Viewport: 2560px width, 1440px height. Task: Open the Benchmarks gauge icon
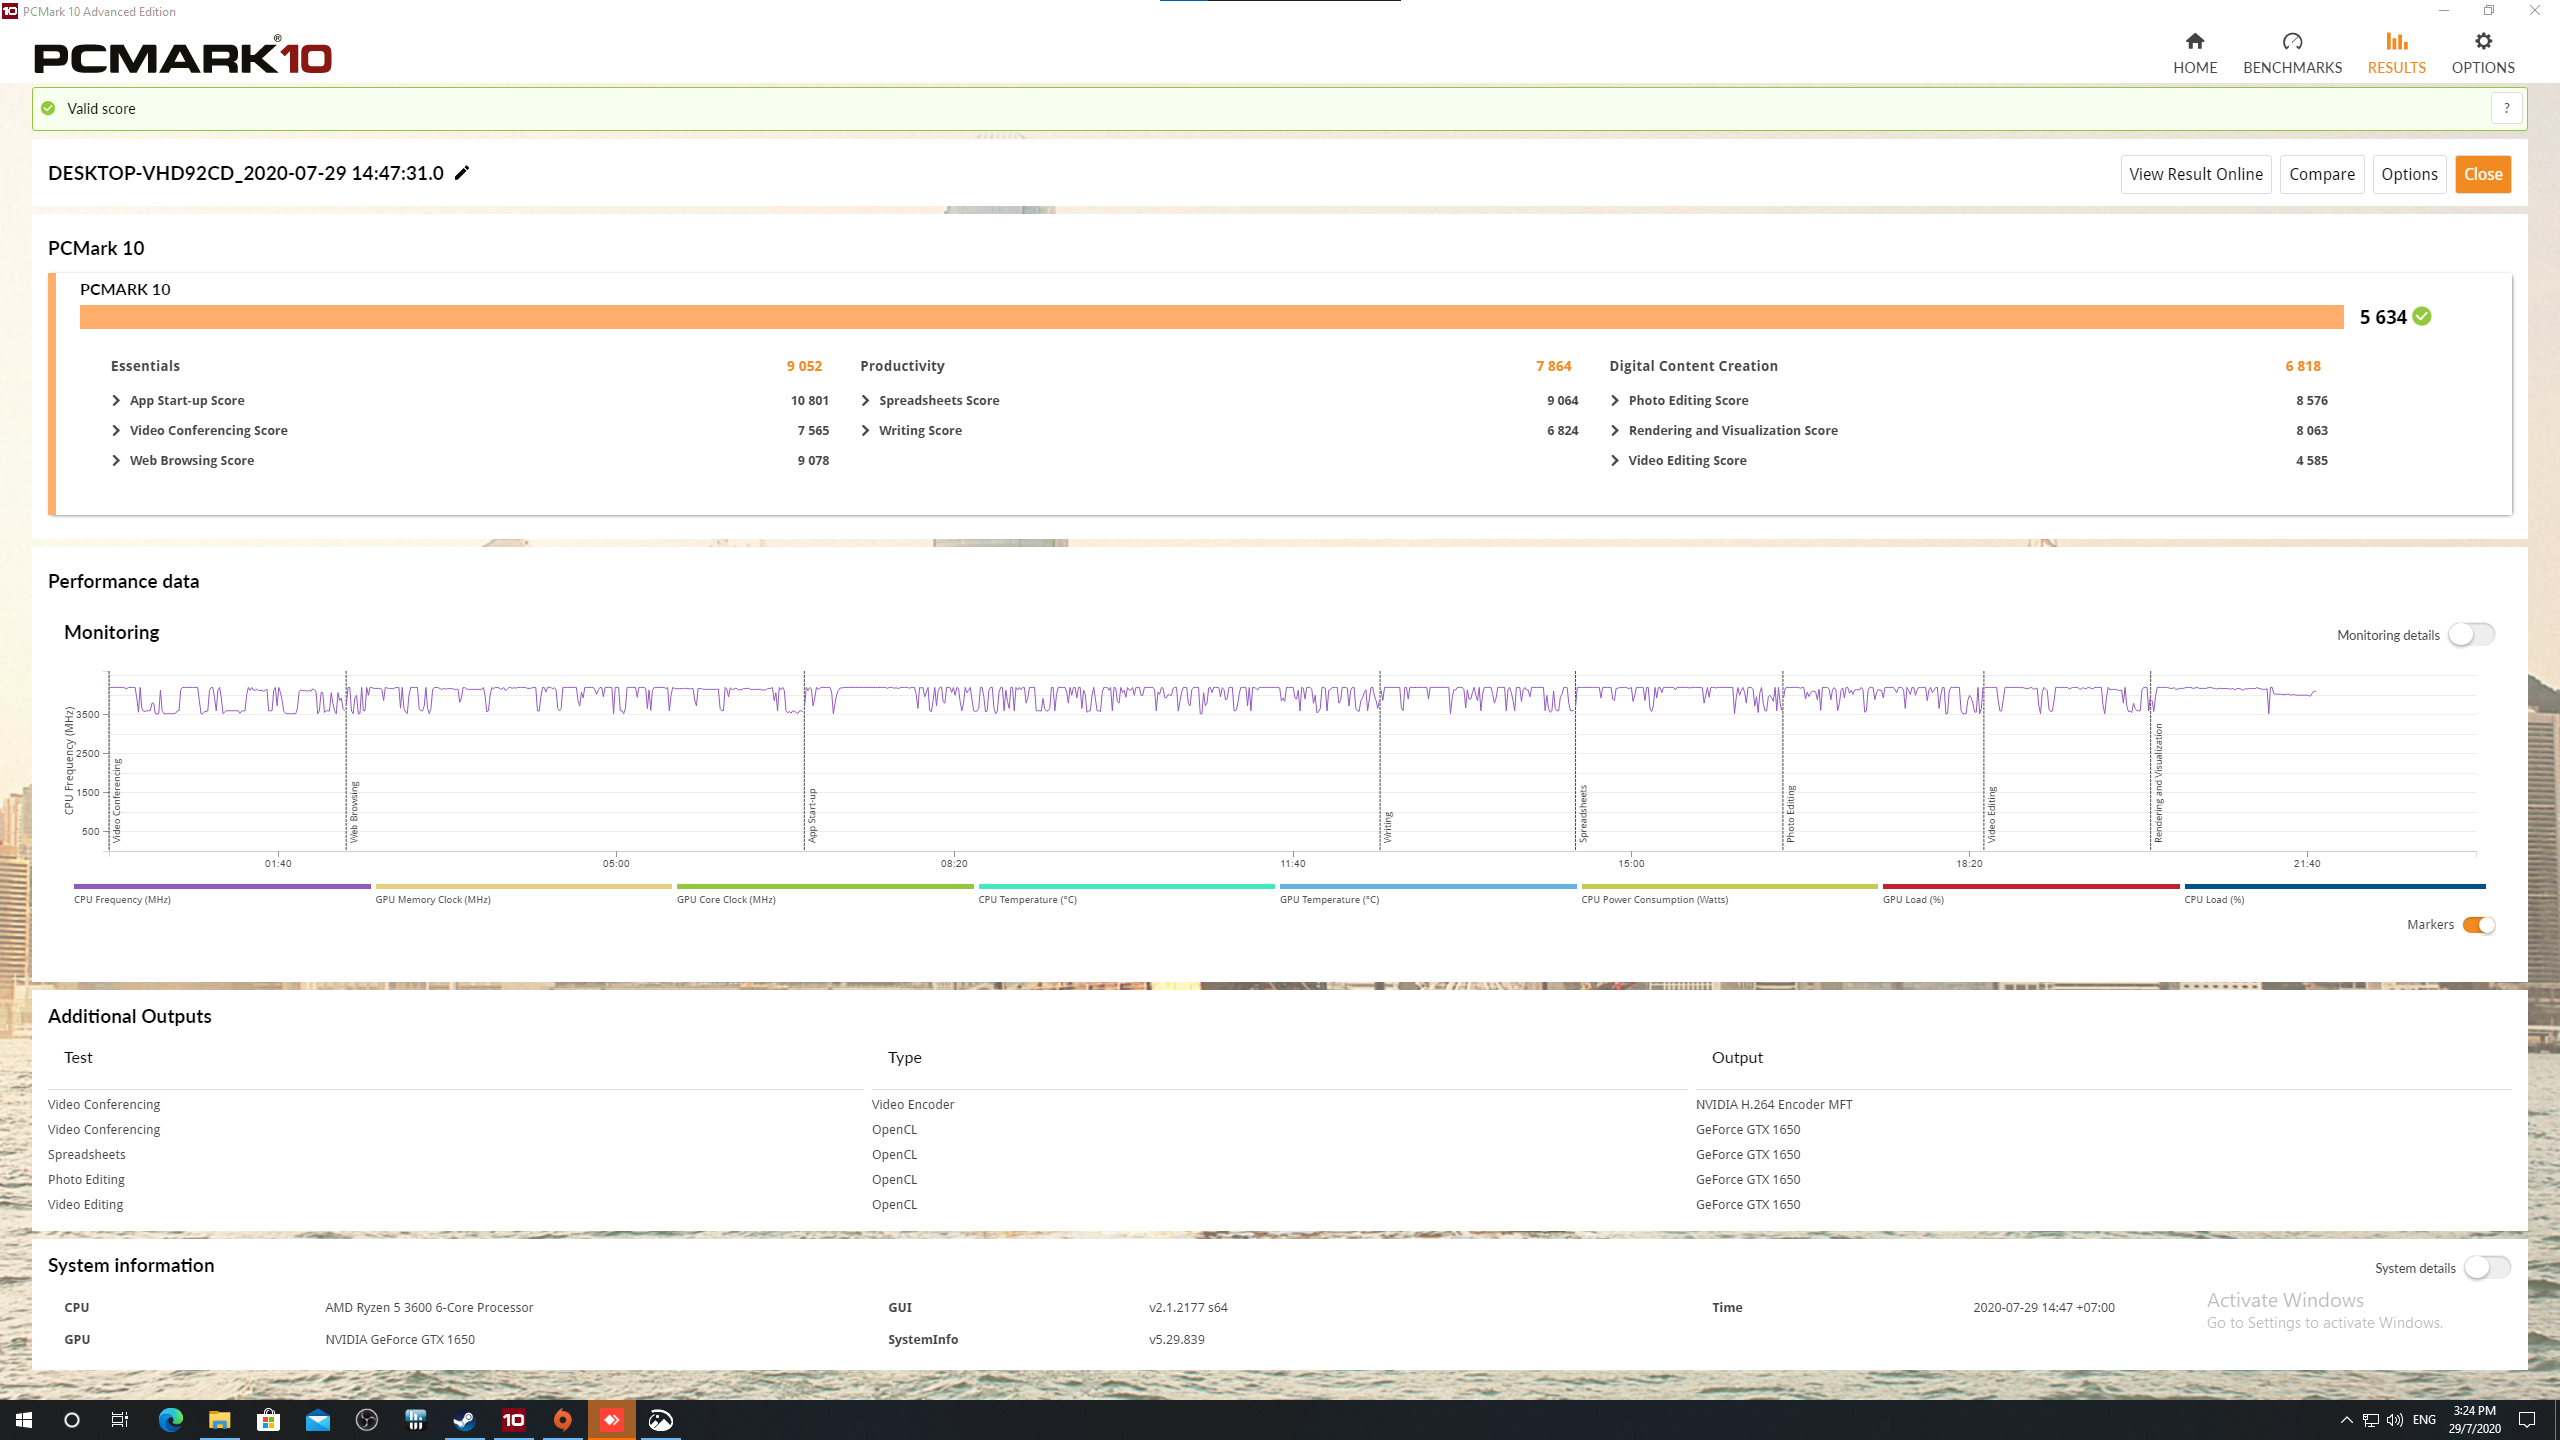point(2292,42)
